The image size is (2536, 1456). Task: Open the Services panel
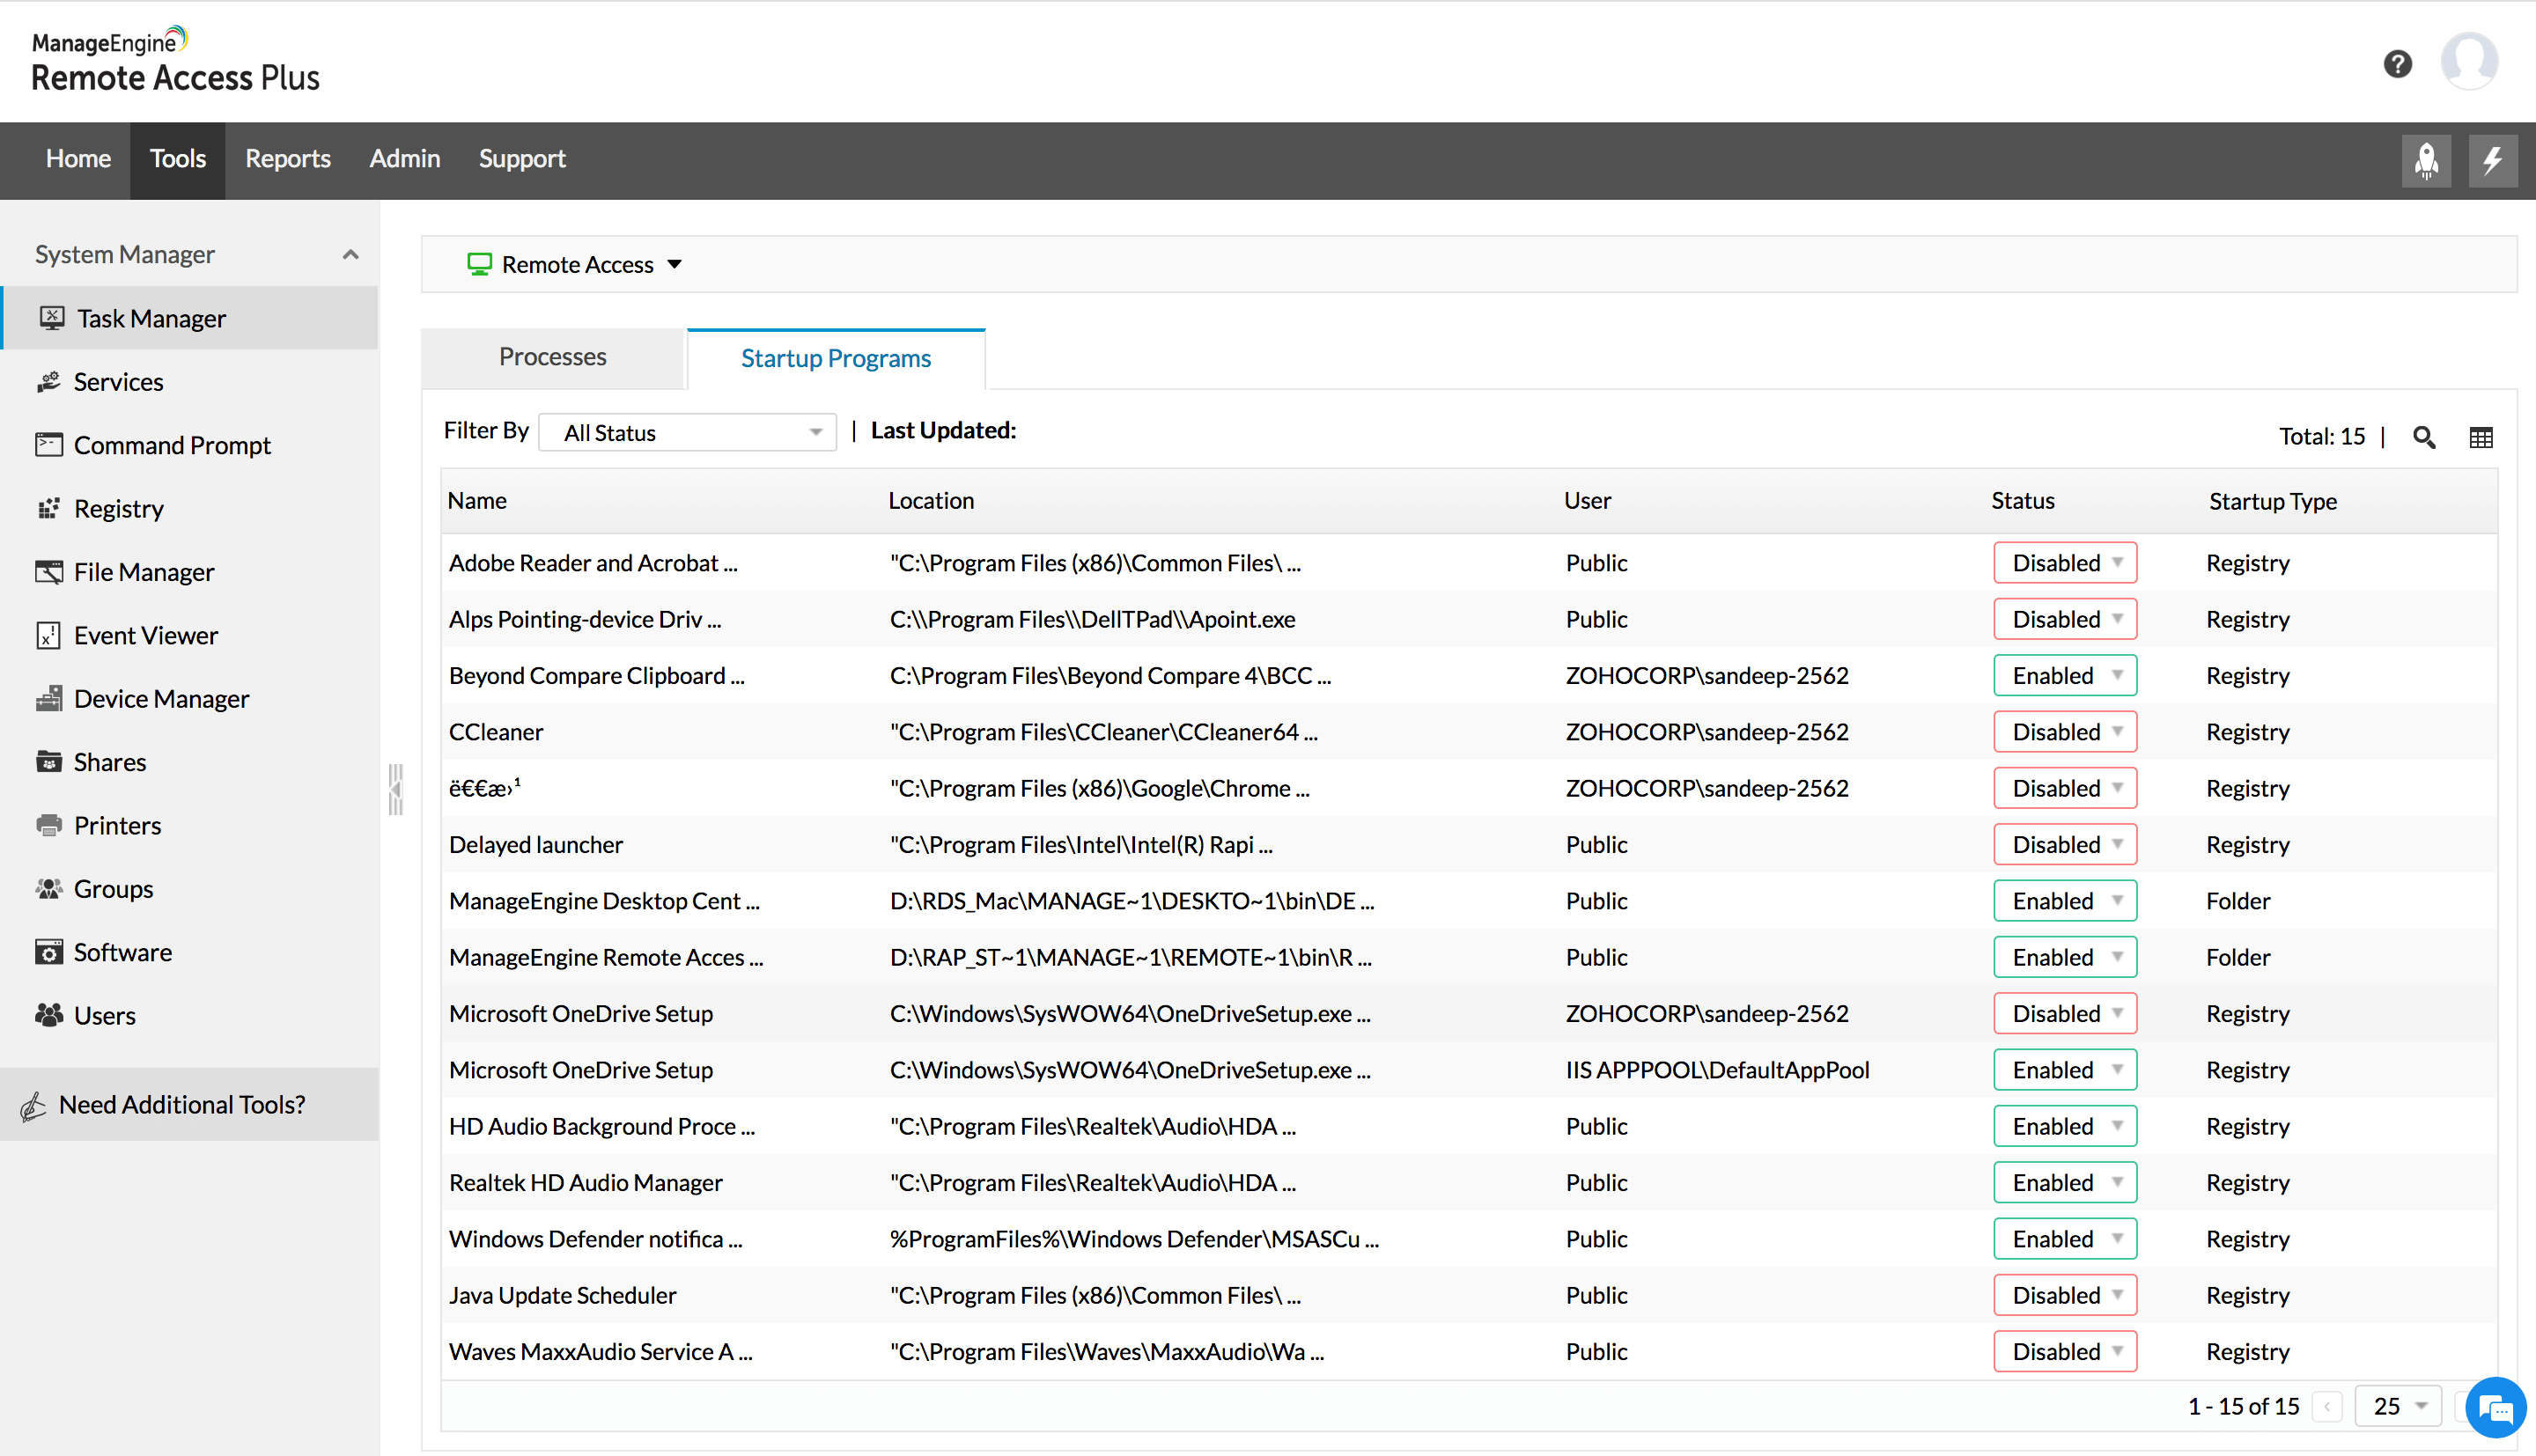coord(119,379)
